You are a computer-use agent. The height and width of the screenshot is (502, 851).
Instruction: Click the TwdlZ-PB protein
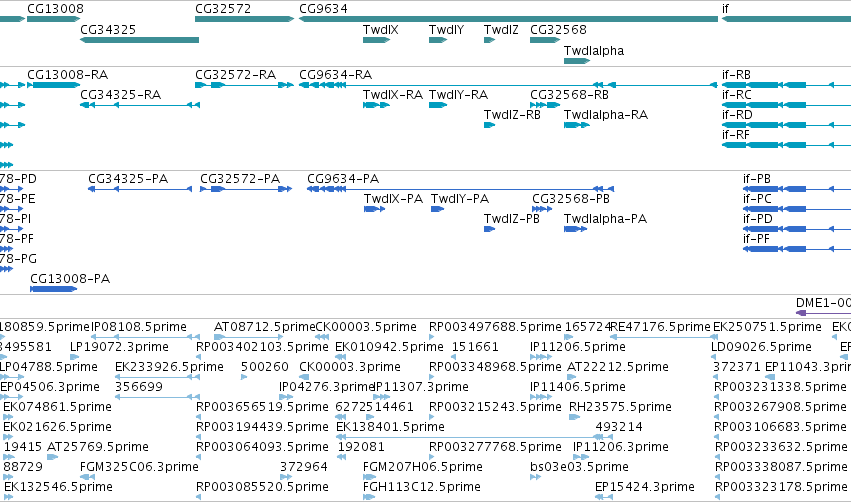[490, 229]
